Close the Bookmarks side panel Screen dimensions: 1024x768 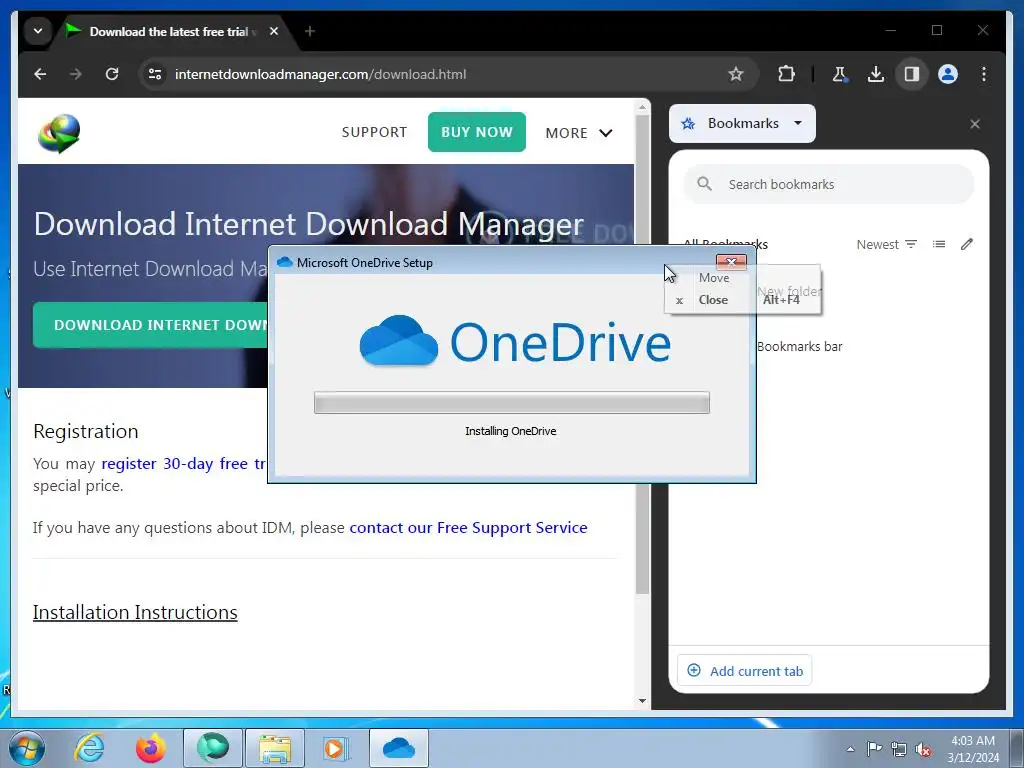pyautogui.click(x=975, y=124)
